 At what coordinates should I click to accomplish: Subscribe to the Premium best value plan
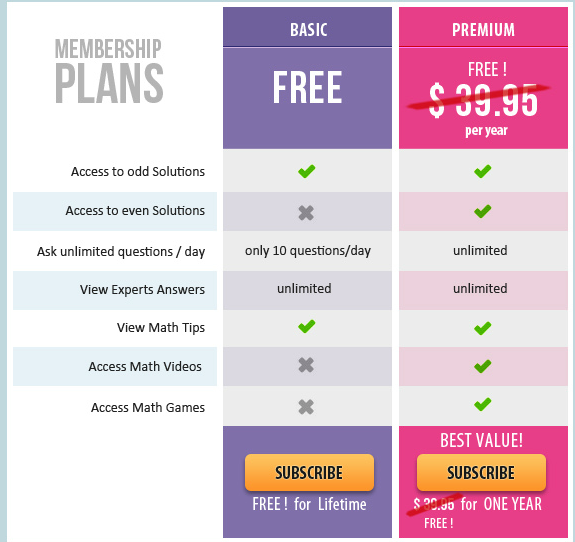tap(481, 473)
